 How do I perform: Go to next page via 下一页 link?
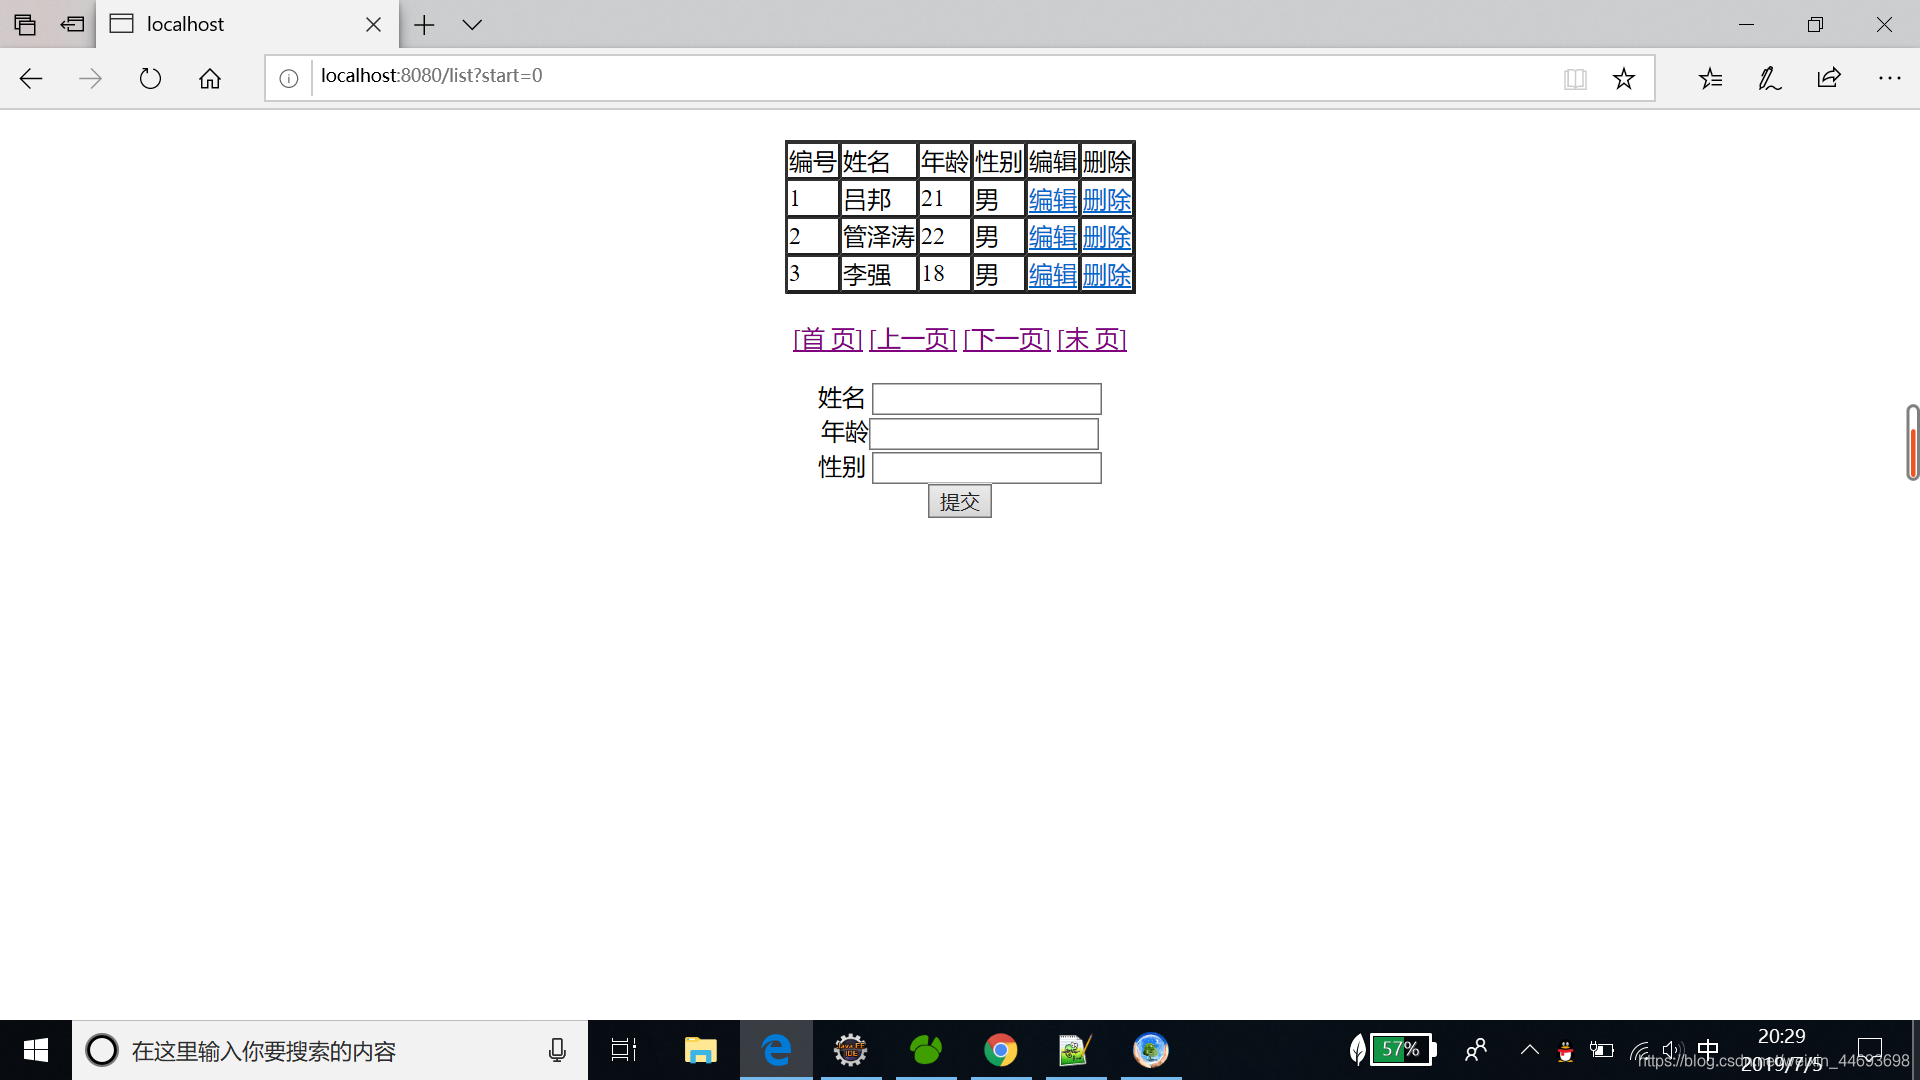pyautogui.click(x=1006, y=339)
